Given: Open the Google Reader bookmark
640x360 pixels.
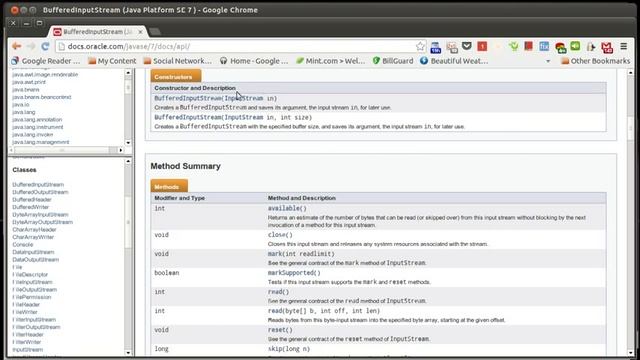Looking at the screenshot, I should pos(46,61).
